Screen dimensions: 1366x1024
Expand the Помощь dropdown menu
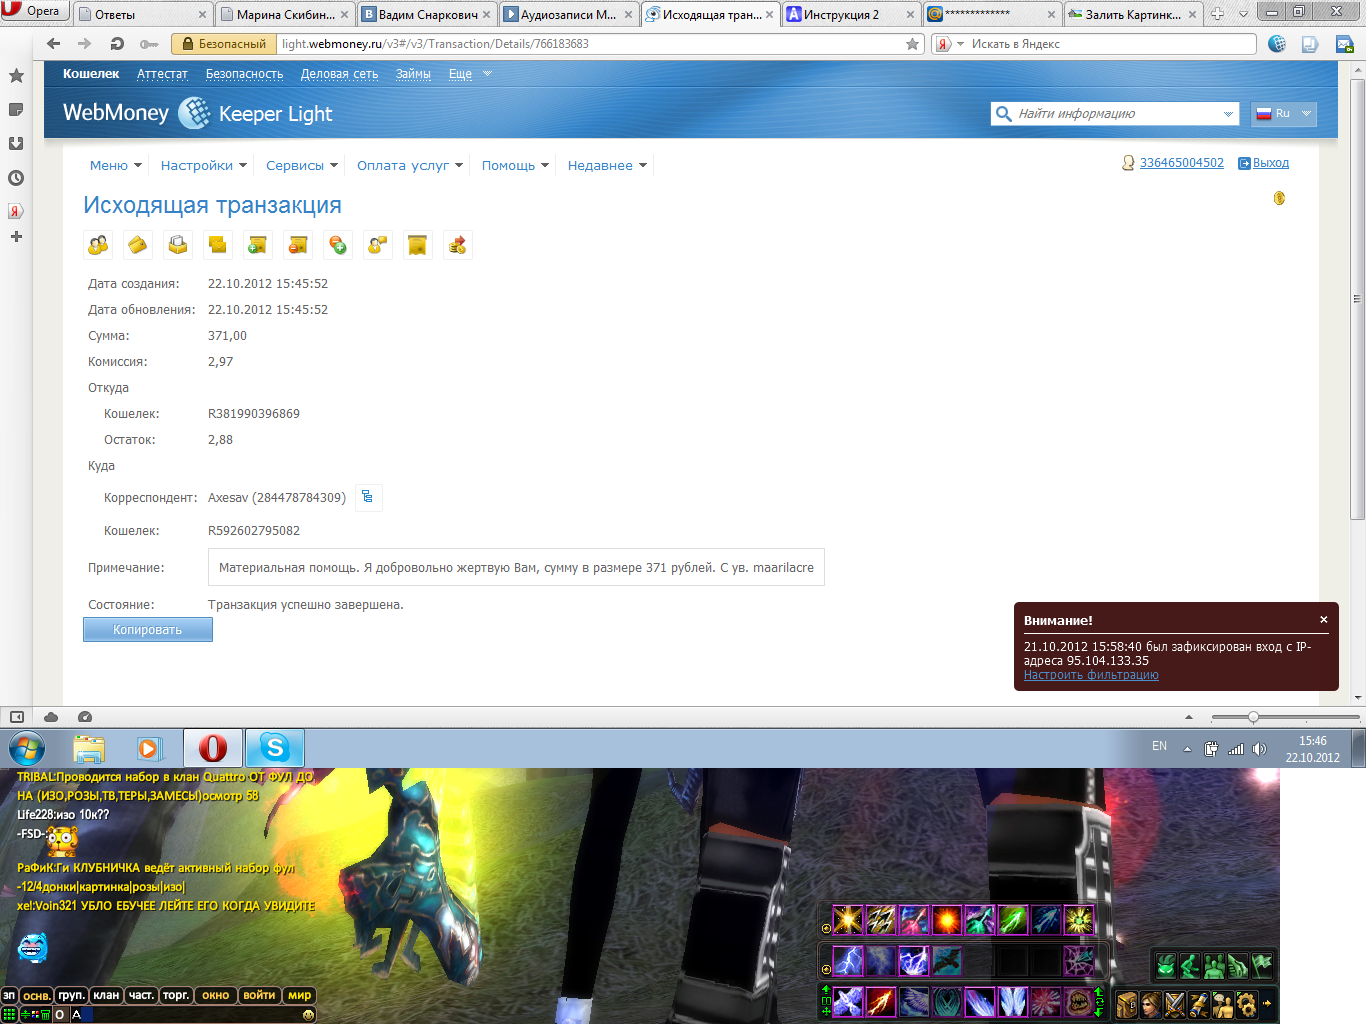point(516,166)
